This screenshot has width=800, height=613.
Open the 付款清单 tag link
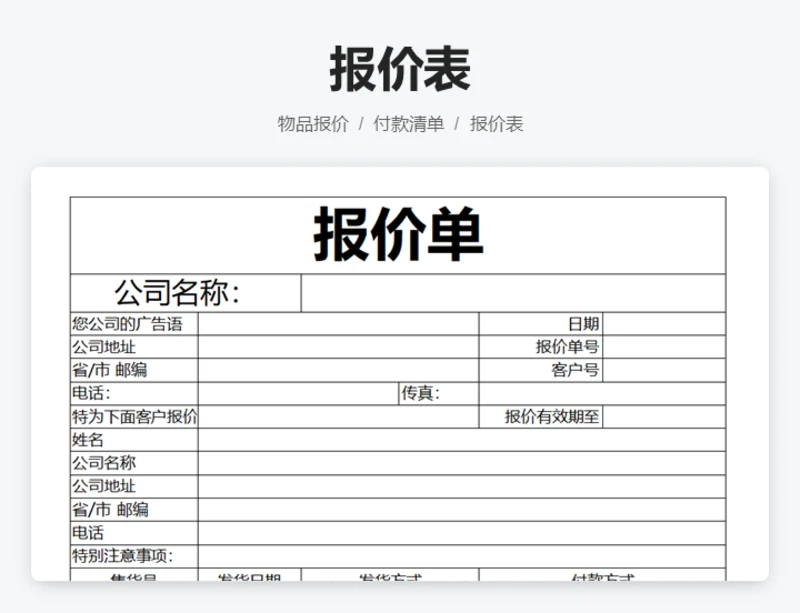408,124
